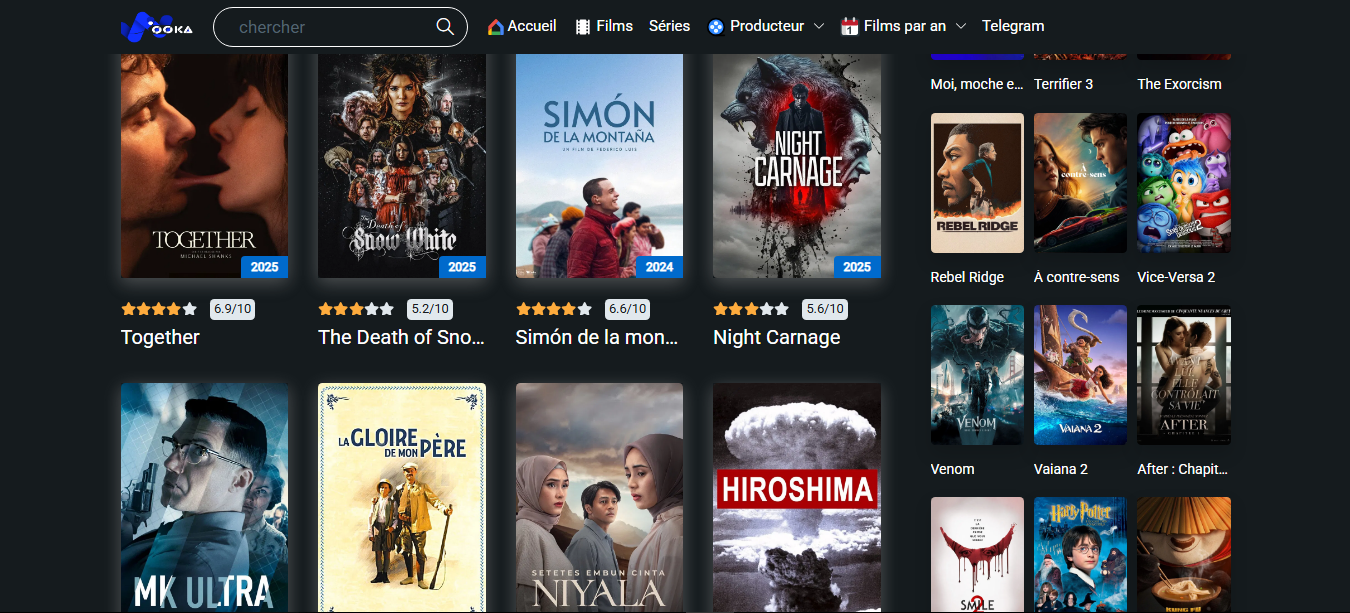Open the Films par an menu
1350x613 pixels.
(x=903, y=26)
